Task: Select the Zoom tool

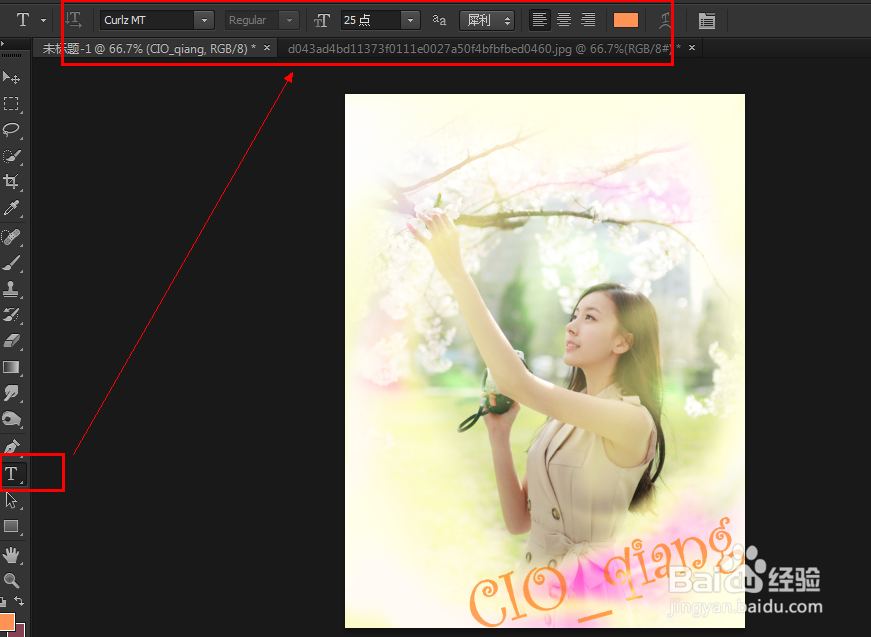Action: [11, 581]
